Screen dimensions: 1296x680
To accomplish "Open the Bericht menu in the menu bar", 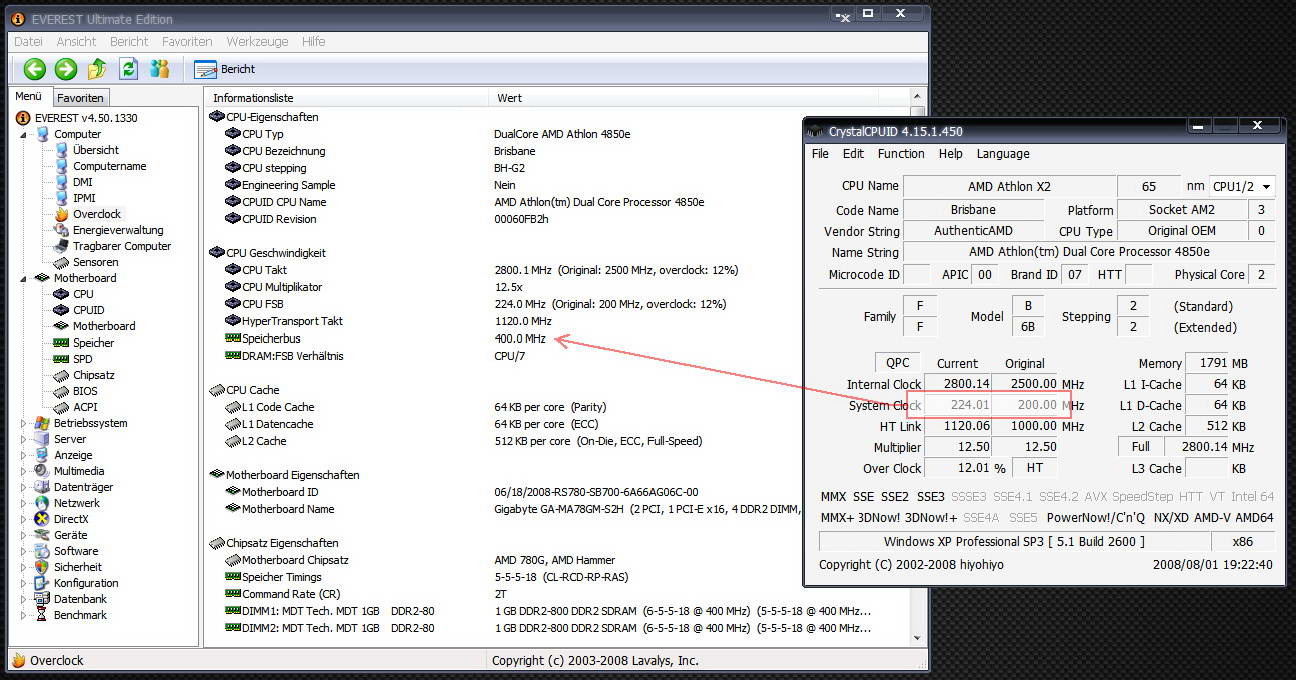I will click(x=129, y=41).
